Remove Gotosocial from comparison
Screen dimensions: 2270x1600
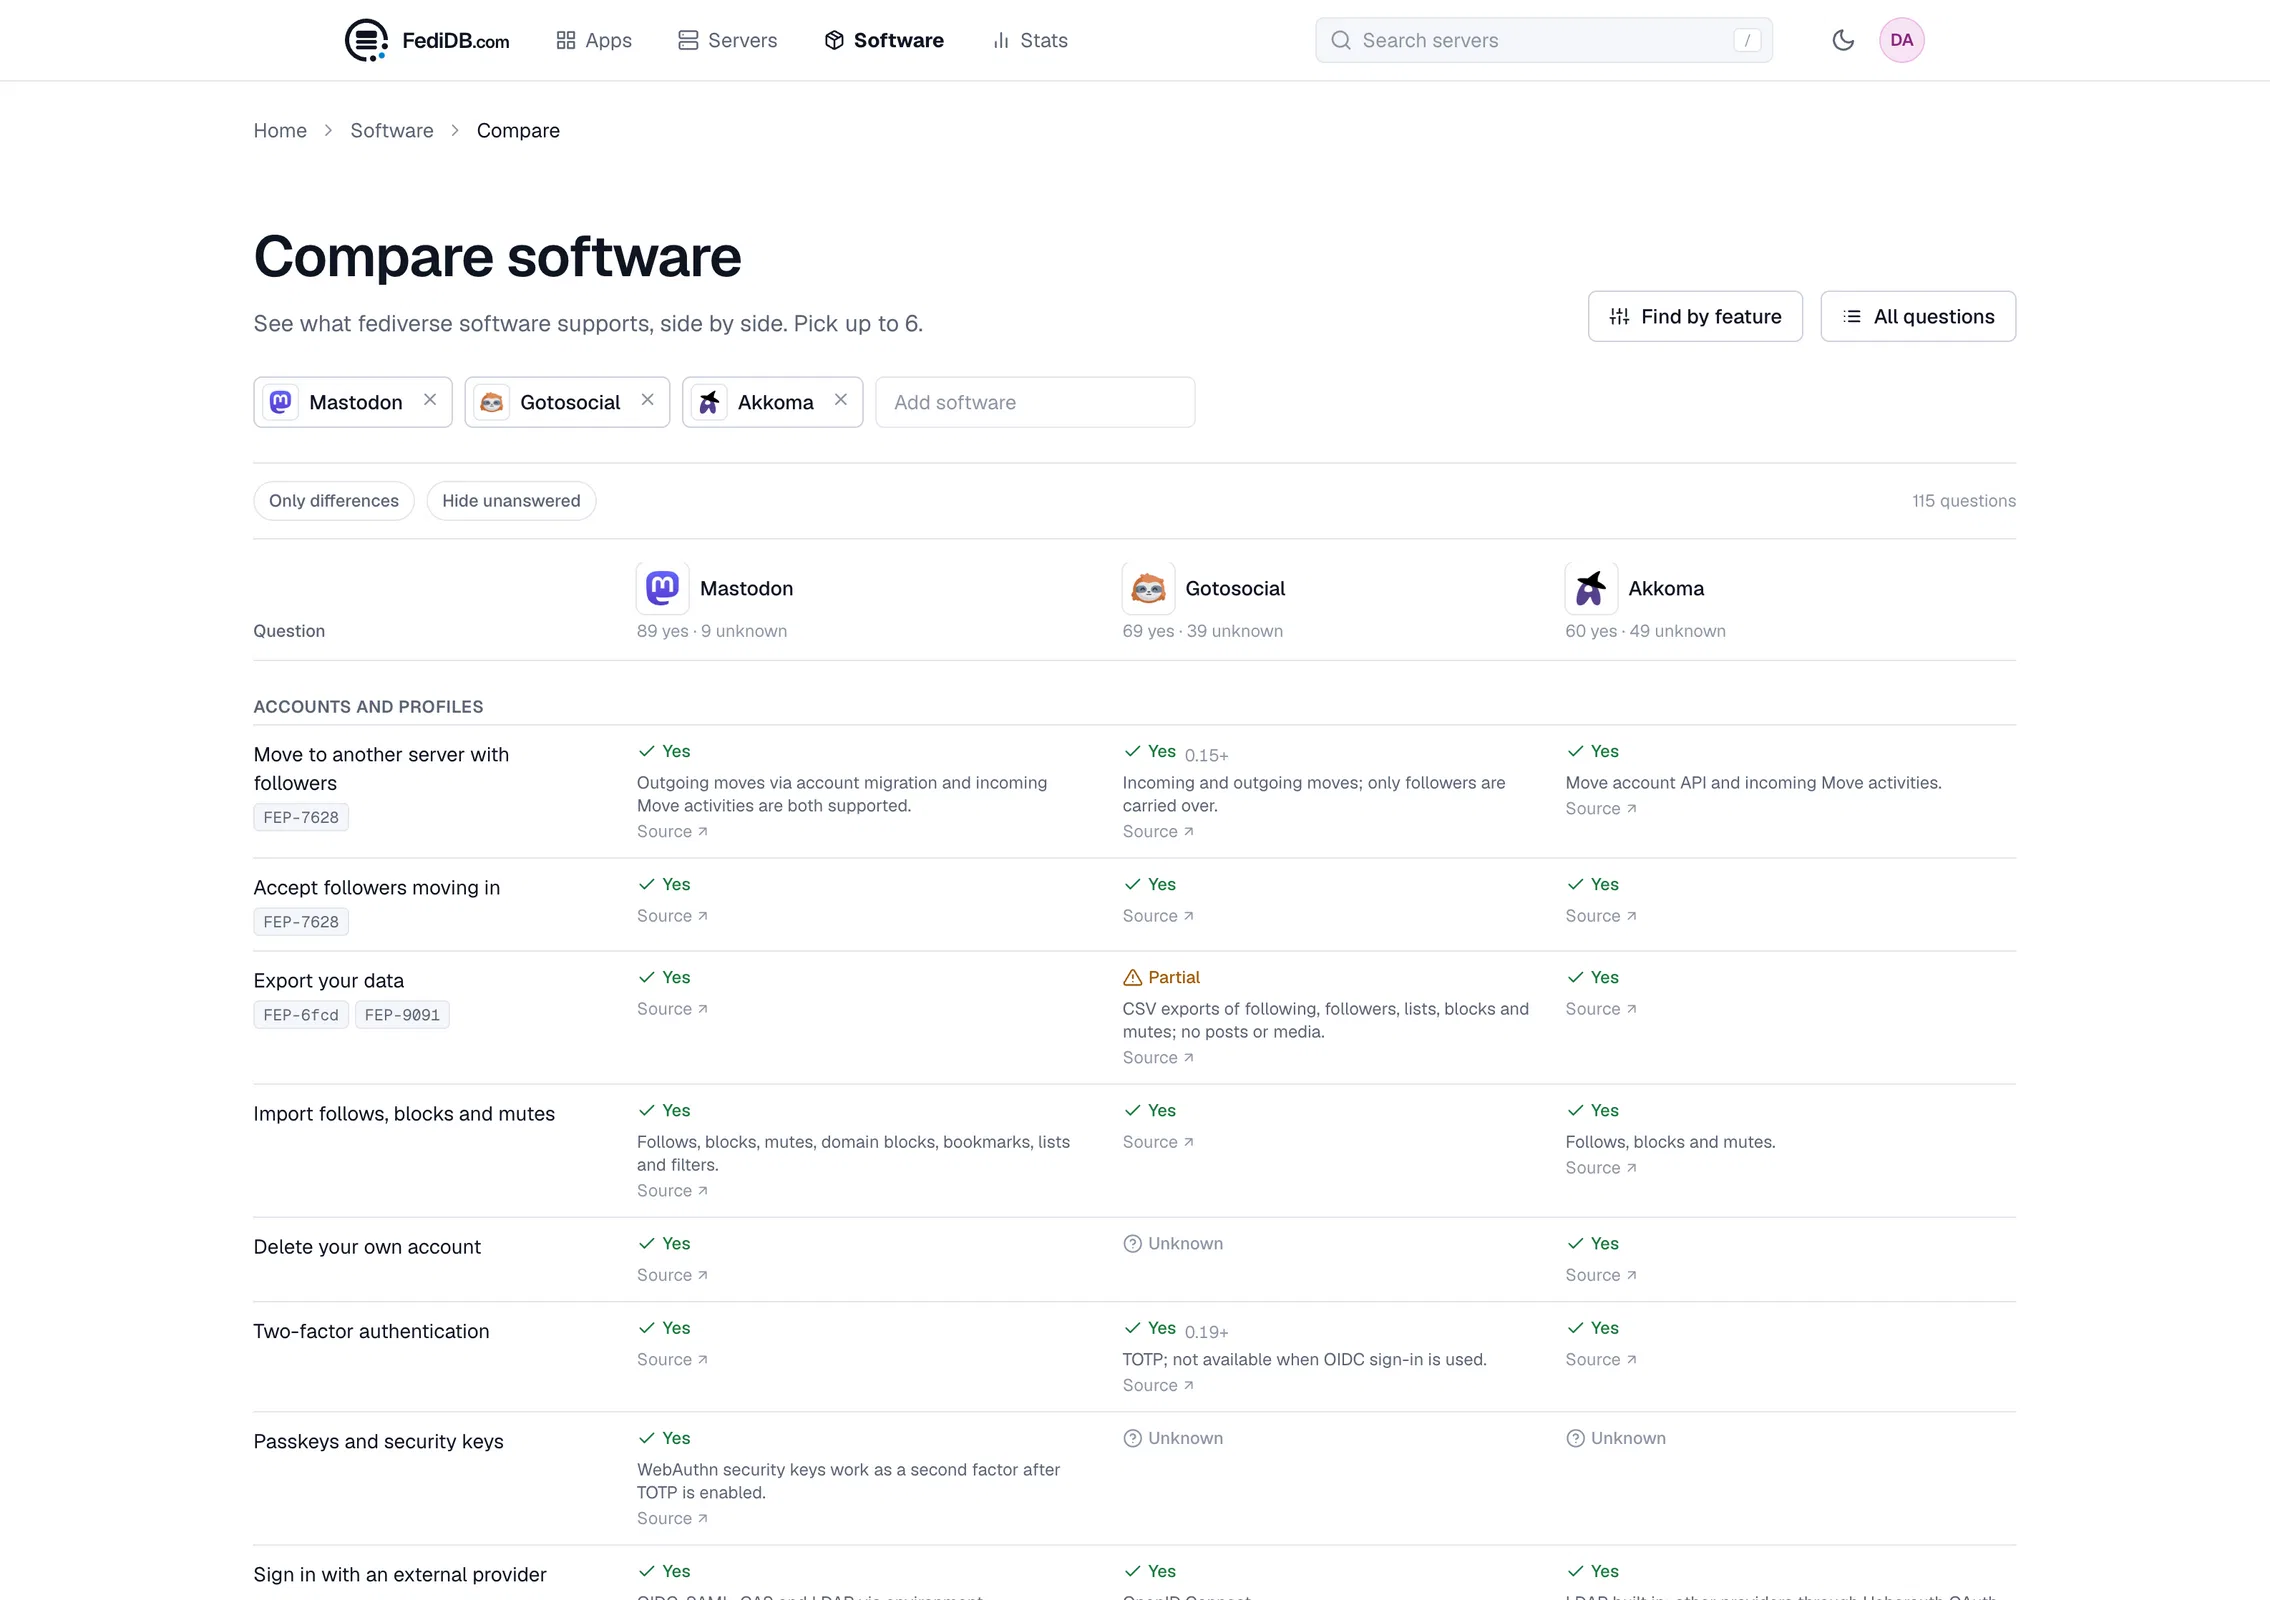click(x=647, y=400)
